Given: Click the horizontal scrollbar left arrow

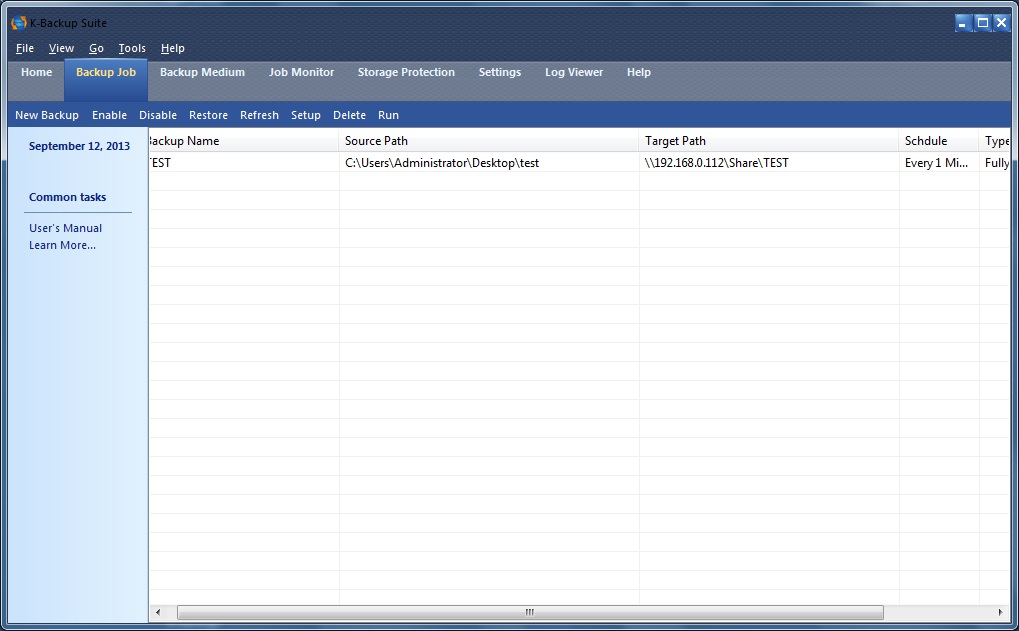Looking at the screenshot, I should point(158,612).
